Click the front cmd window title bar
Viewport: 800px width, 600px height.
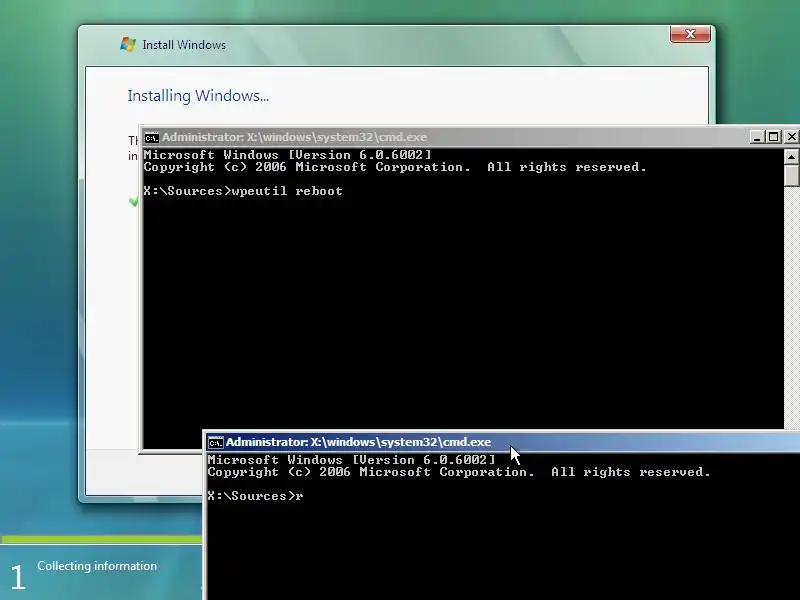503,442
